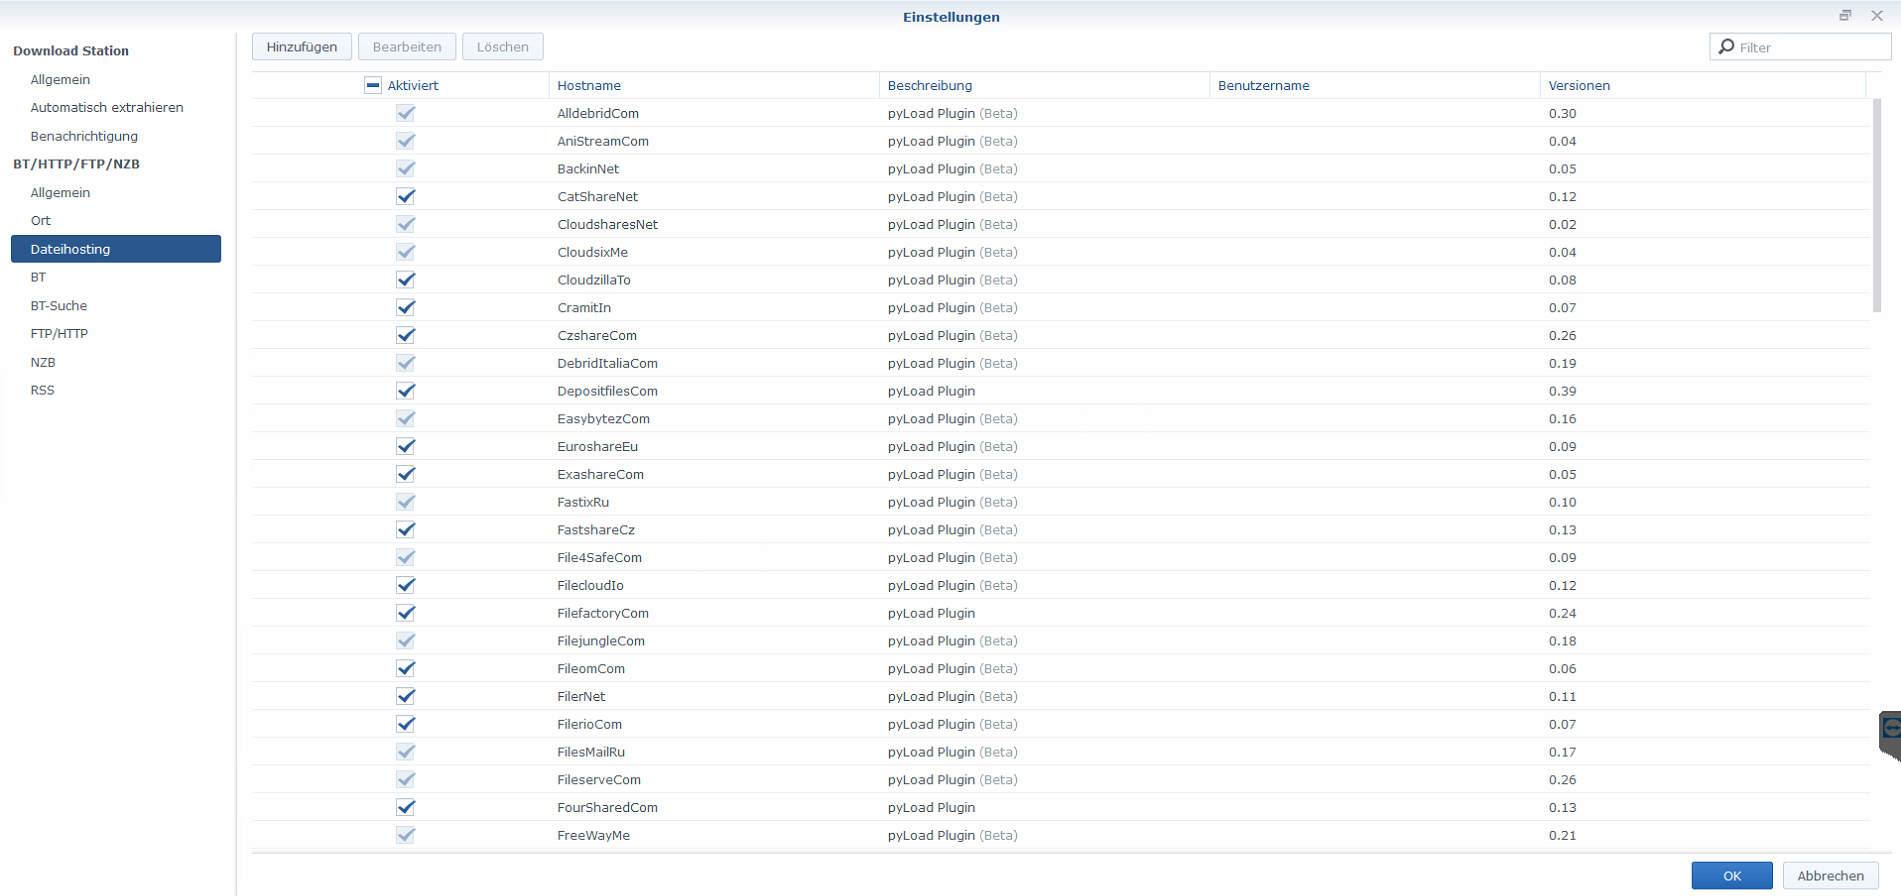Click the Löschen button
The image size is (1901, 896).
(503, 47)
